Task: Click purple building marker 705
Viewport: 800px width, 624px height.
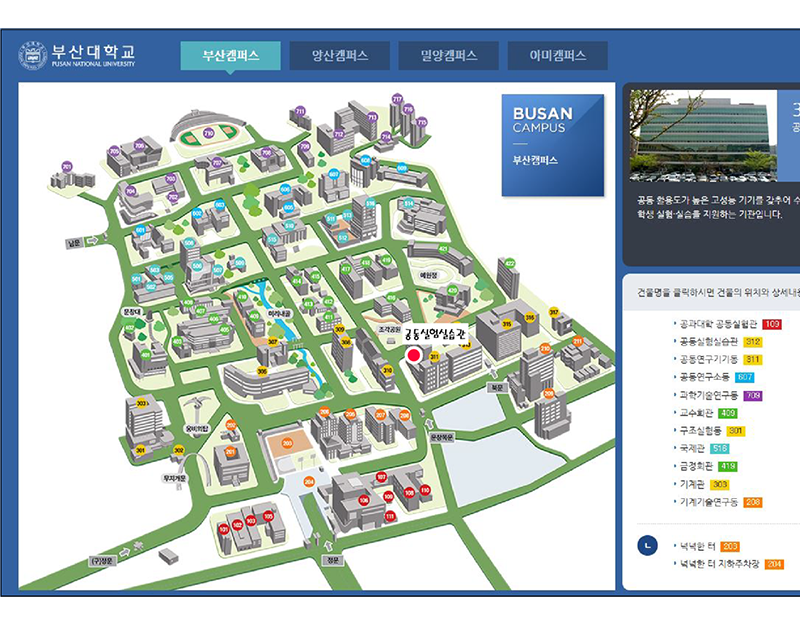Action: pyautogui.click(x=114, y=151)
